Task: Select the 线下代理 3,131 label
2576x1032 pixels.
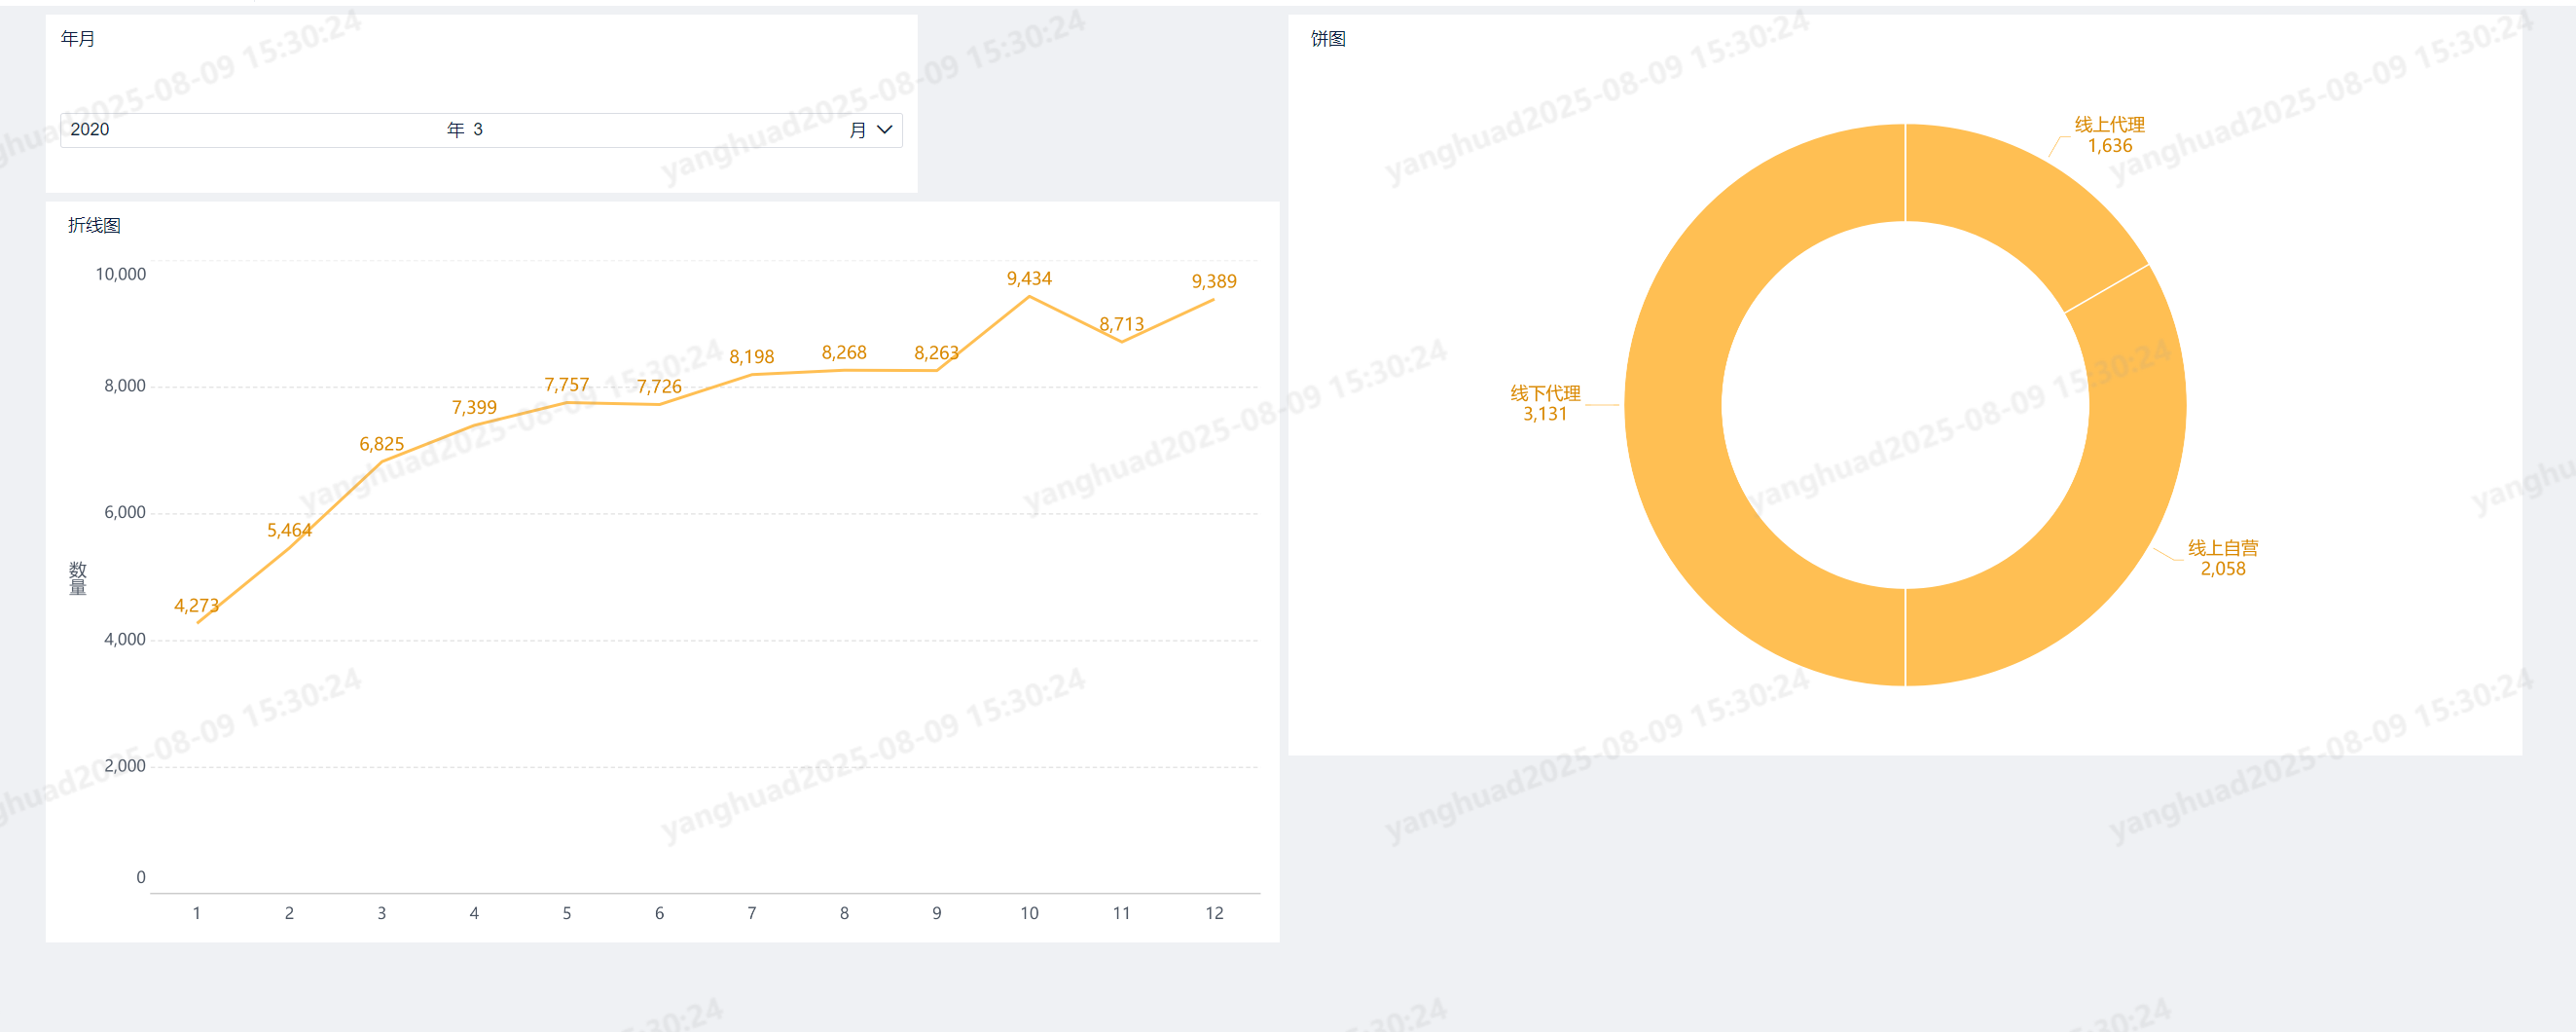Action: tap(1545, 404)
